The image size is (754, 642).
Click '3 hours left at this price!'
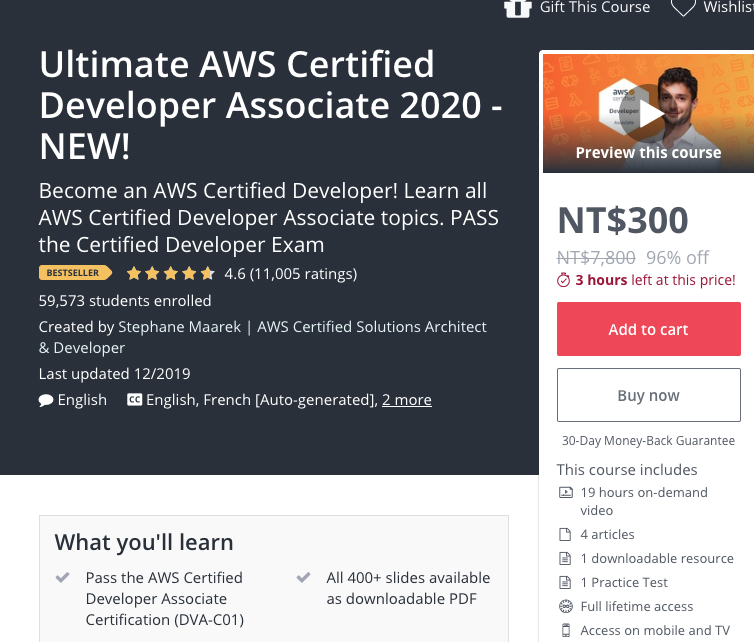tap(655, 280)
